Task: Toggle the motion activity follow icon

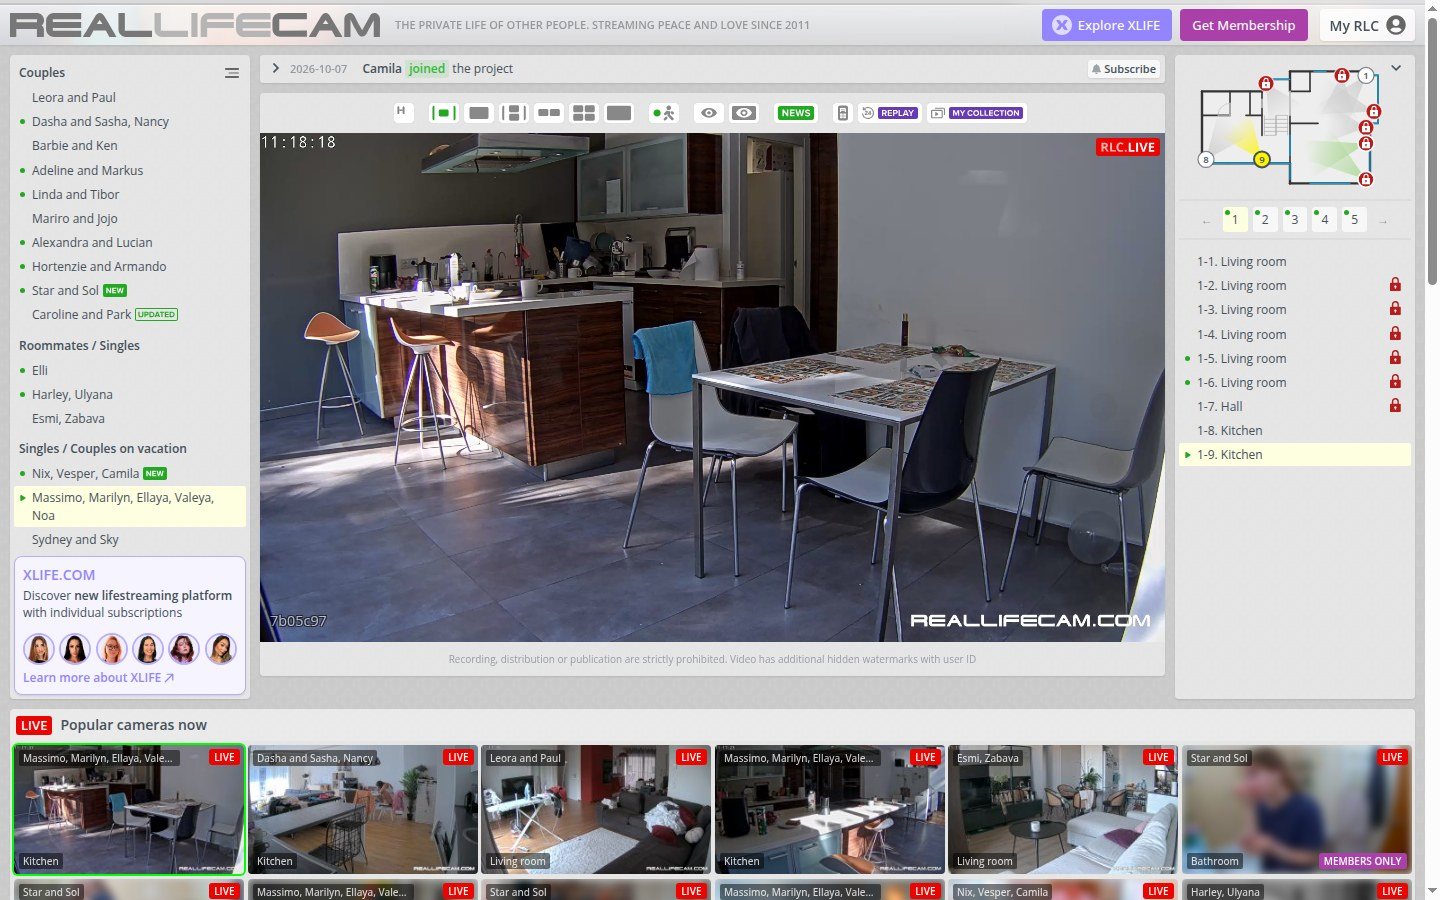Action: pyautogui.click(x=663, y=113)
